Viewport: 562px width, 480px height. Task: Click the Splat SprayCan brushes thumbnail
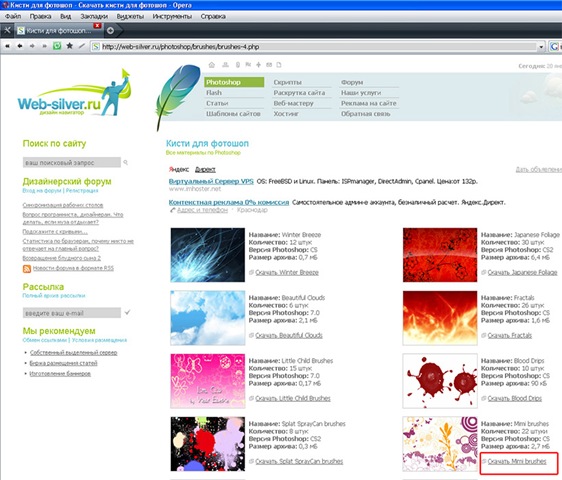pyautogui.click(x=208, y=444)
